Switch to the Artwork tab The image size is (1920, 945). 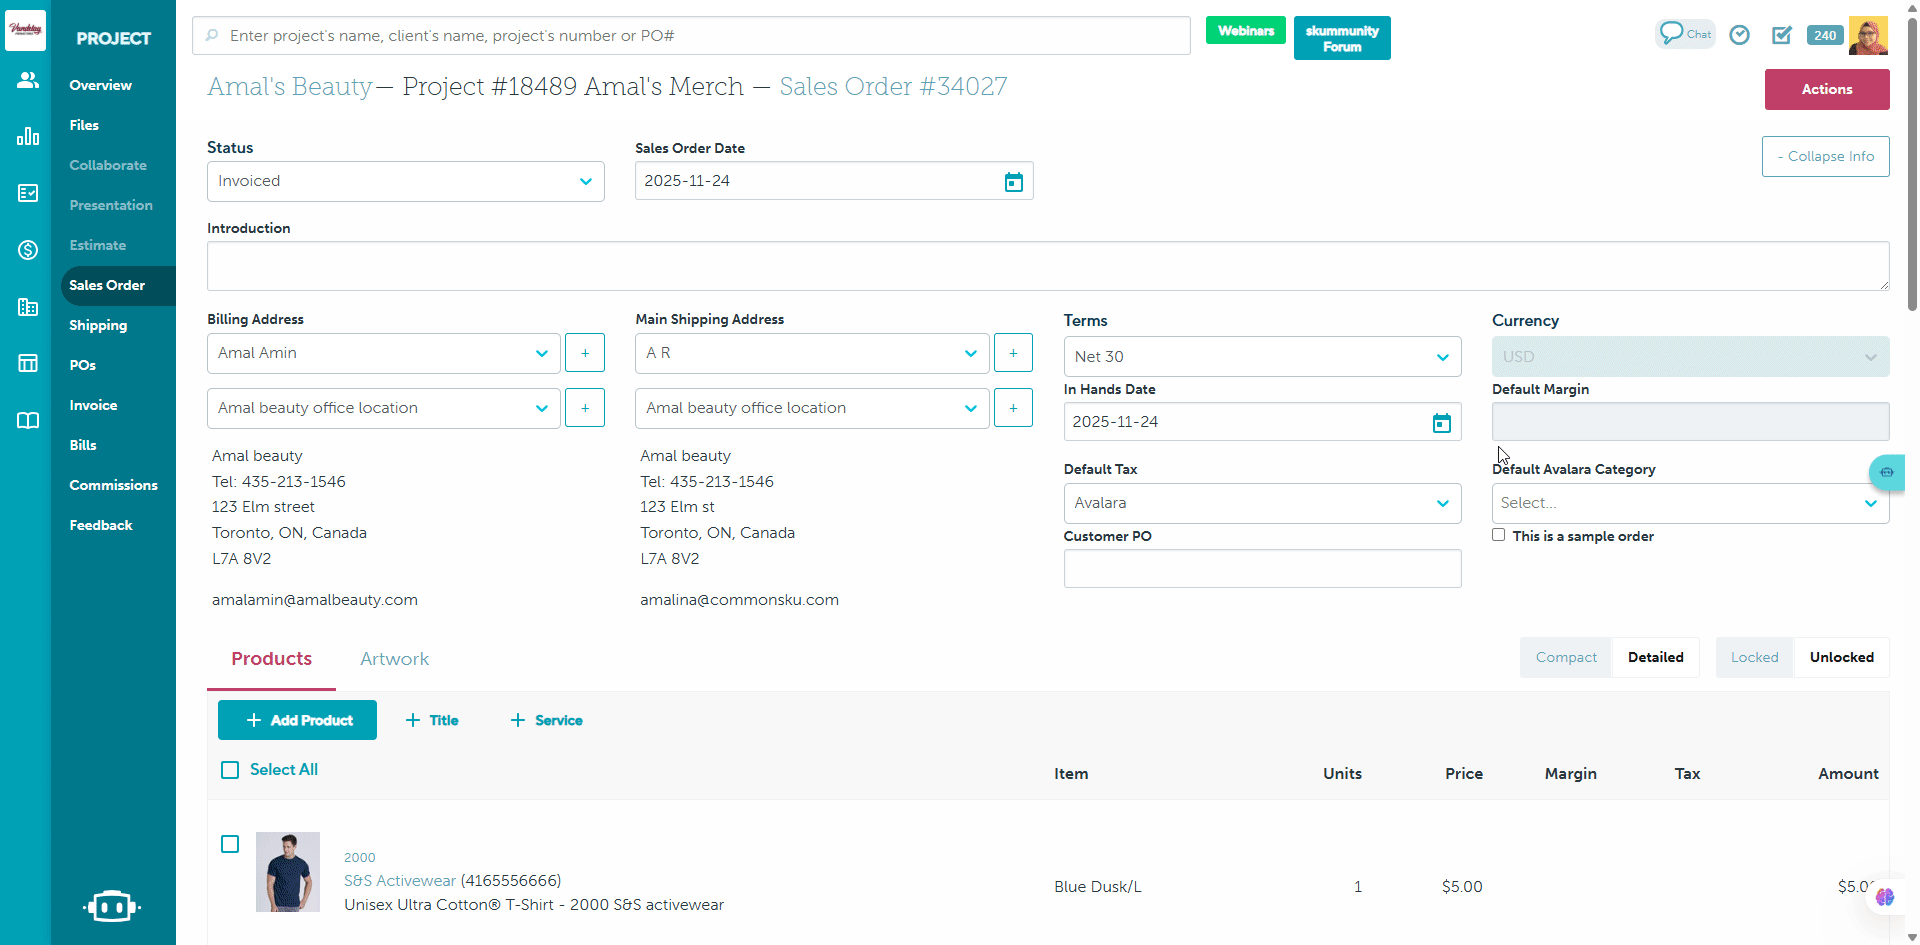pyautogui.click(x=394, y=659)
